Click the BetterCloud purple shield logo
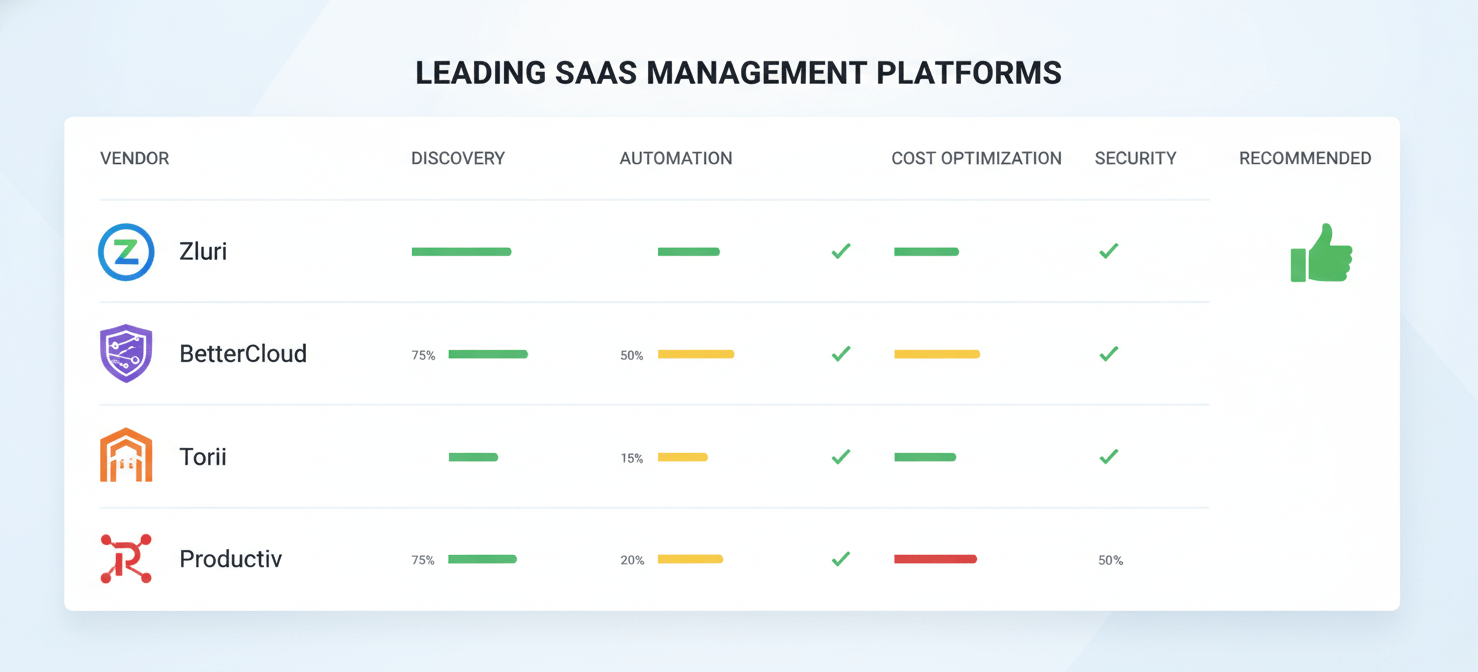Viewport: 1478px width, 672px height. 126,354
